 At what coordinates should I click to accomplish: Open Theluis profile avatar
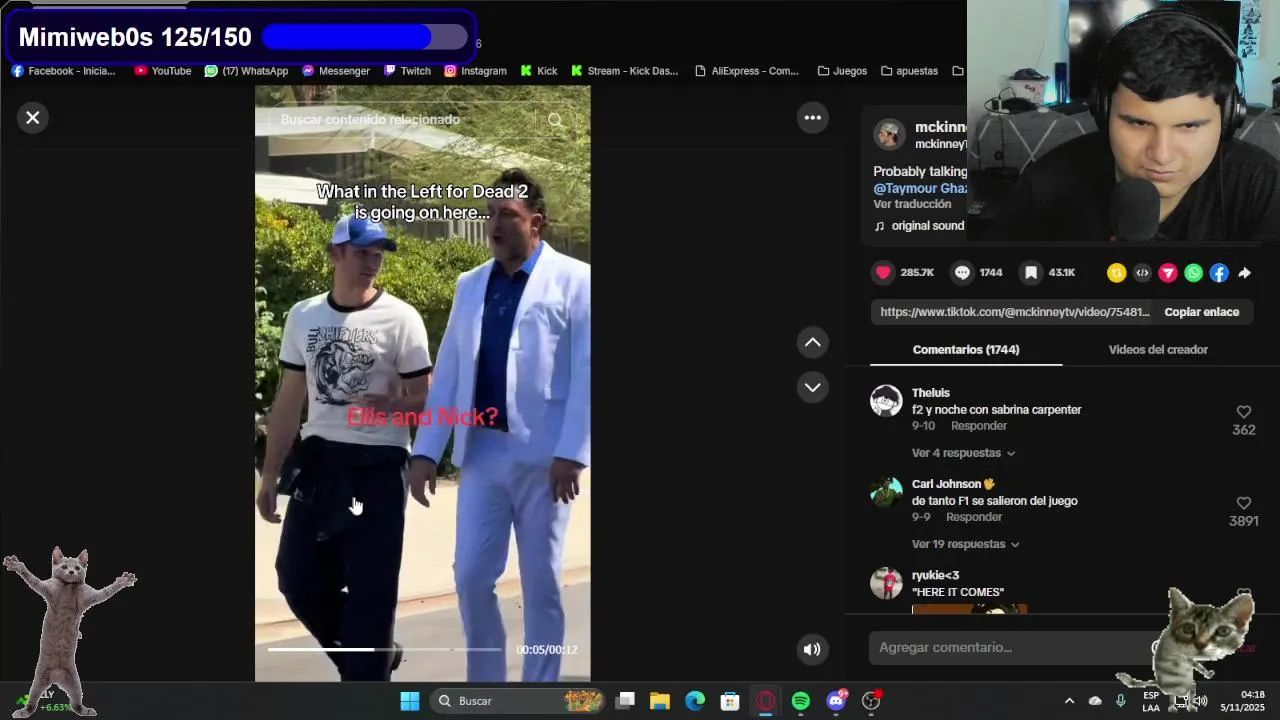coord(886,401)
